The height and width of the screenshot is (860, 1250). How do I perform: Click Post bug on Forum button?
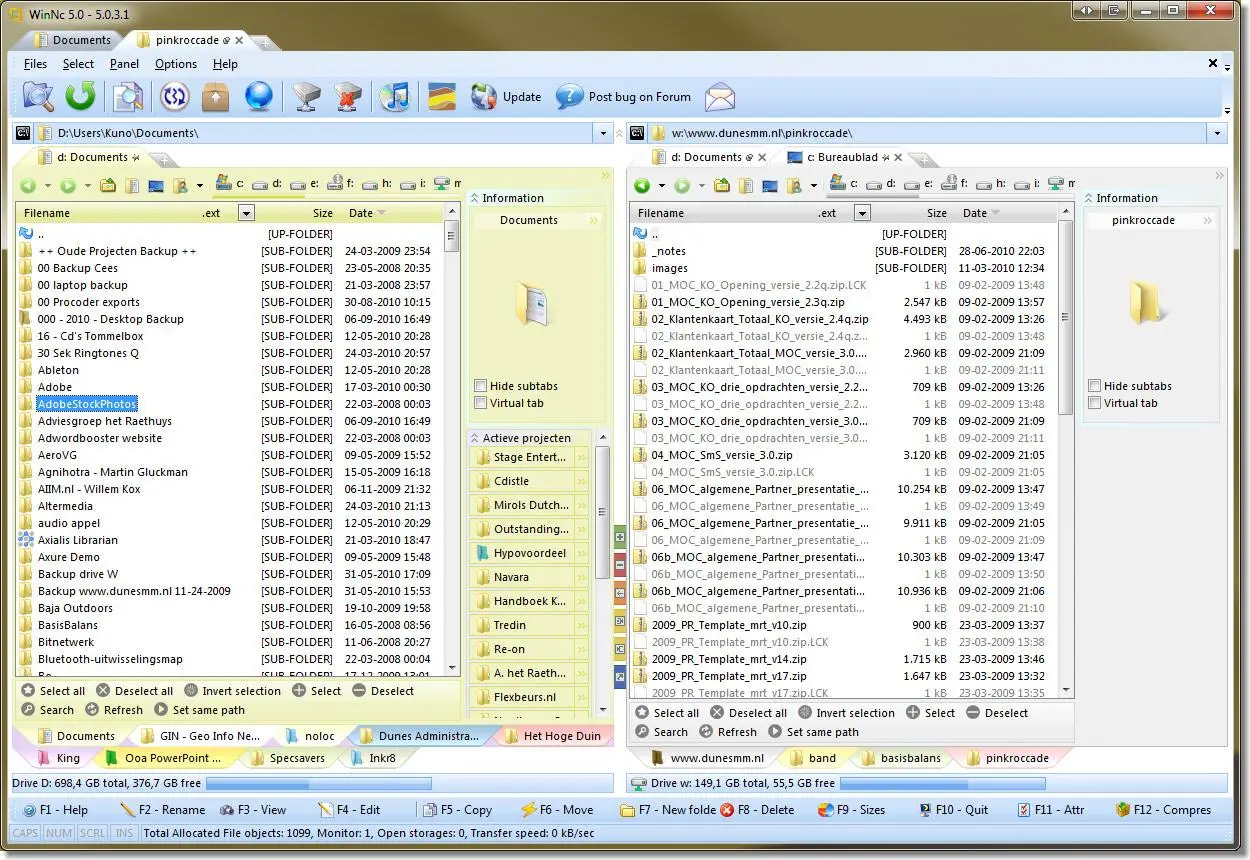623,97
